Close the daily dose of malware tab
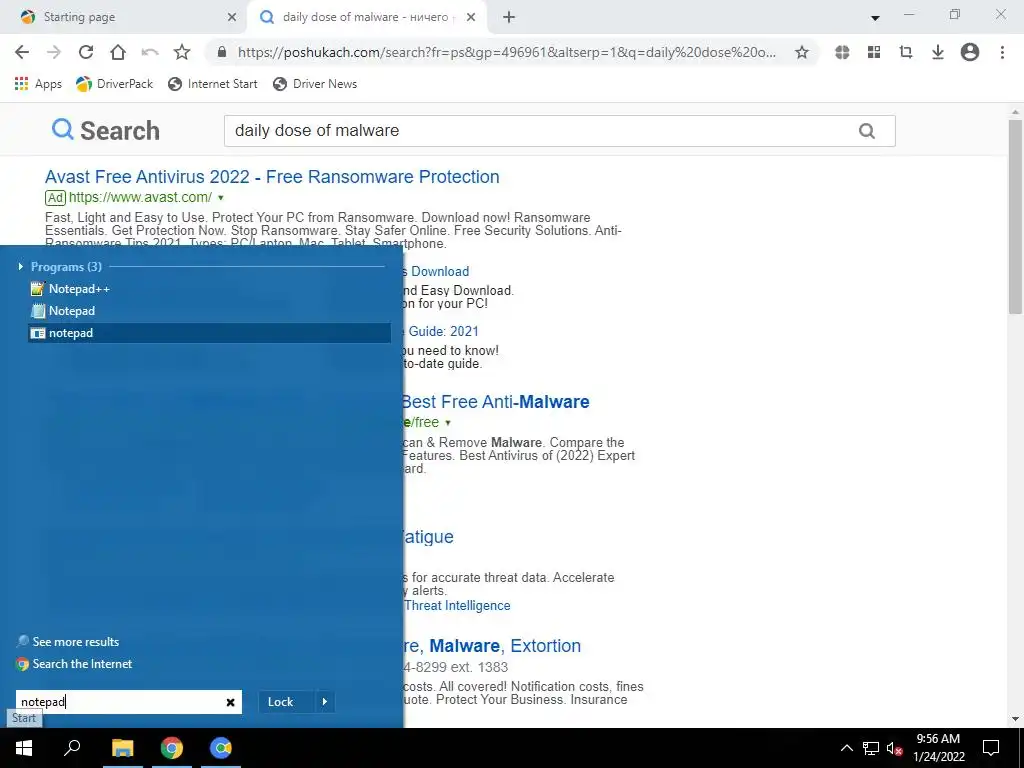The height and width of the screenshot is (768, 1024). 471,18
